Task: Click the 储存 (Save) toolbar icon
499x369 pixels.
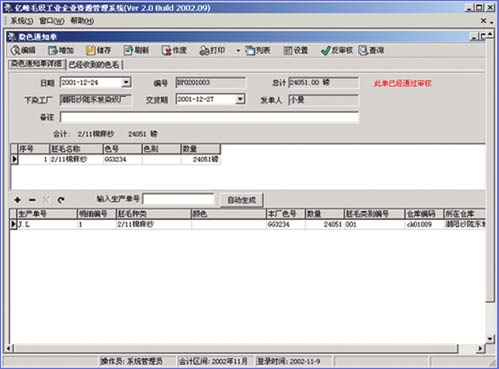Action: click(x=91, y=50)
